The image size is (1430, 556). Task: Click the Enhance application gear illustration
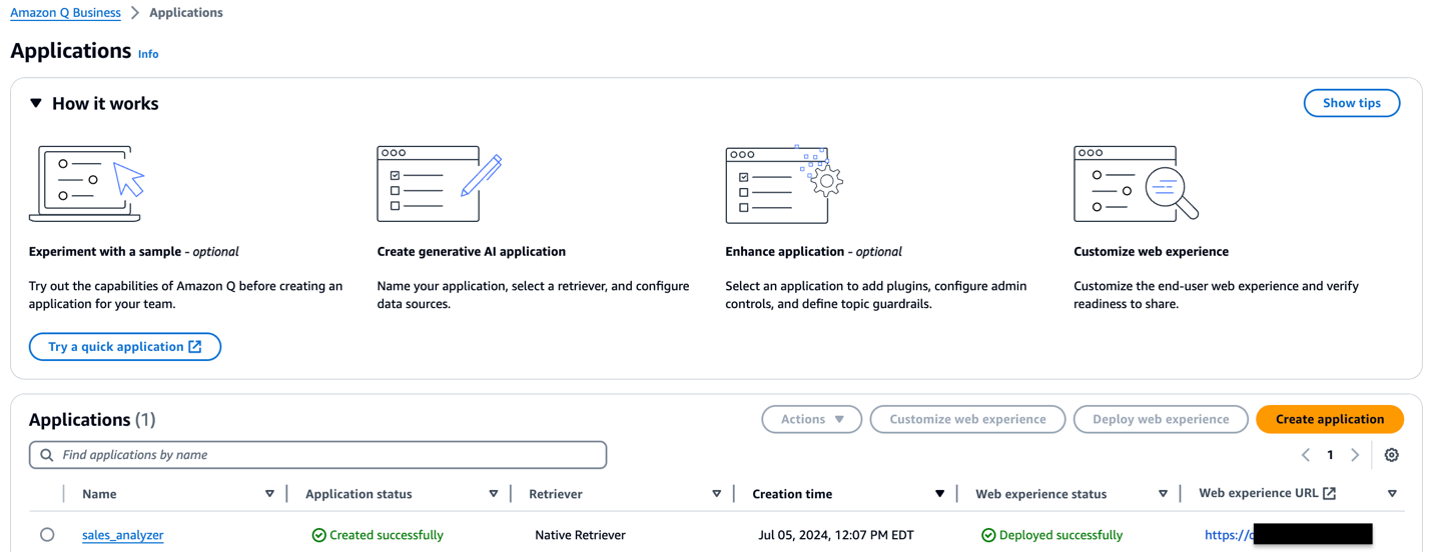click(x=784, y=183)
